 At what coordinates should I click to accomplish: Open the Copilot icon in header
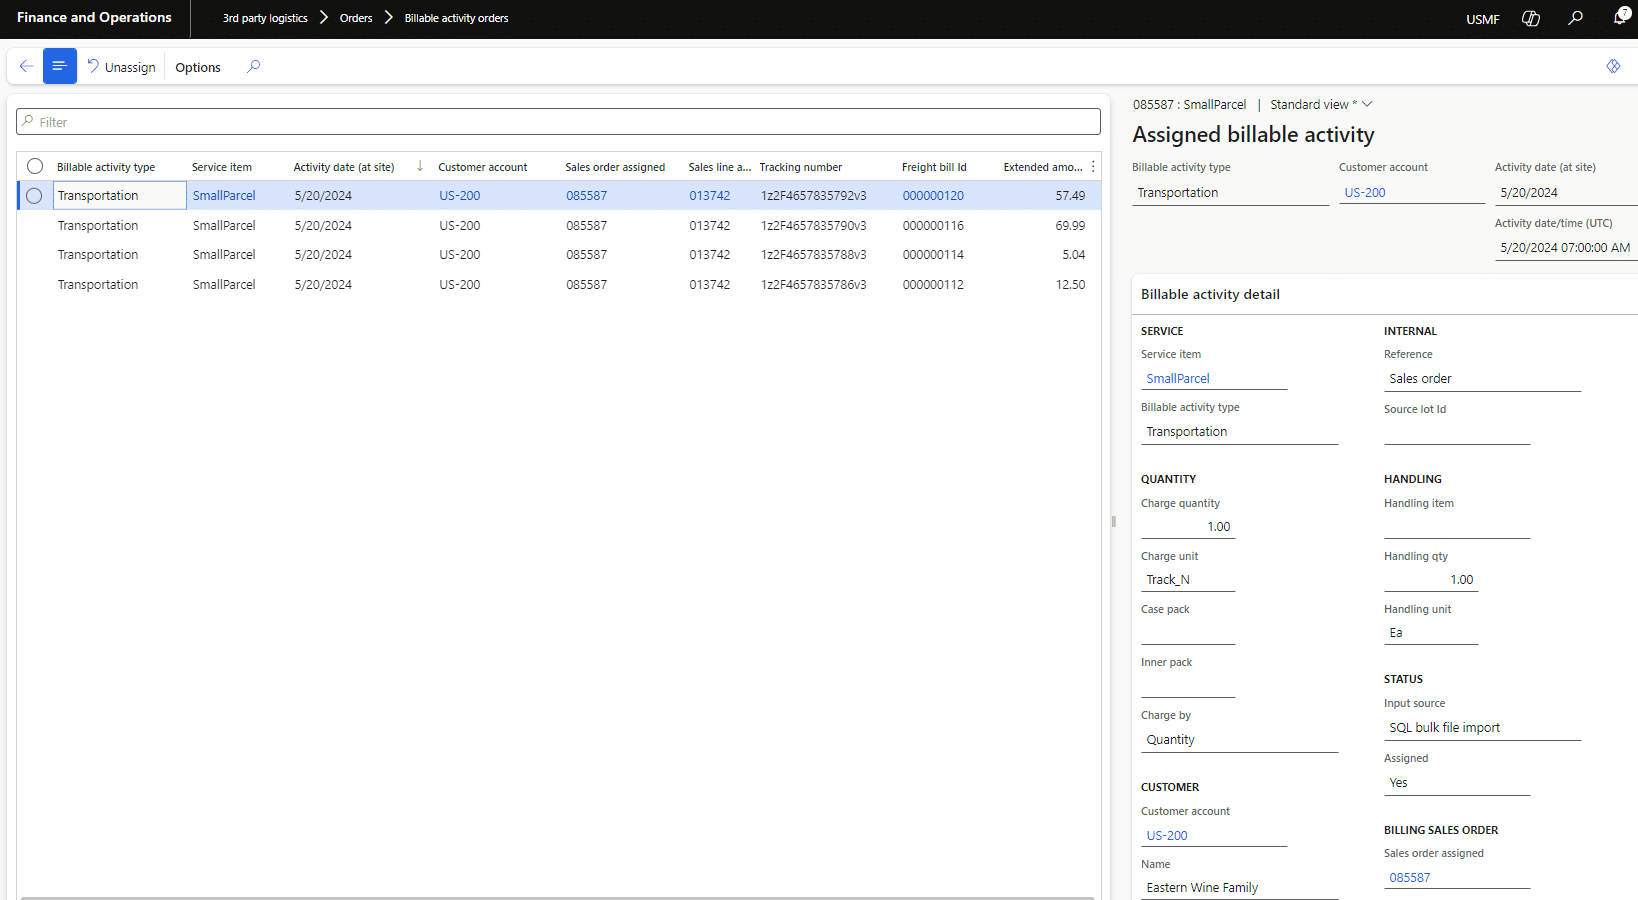coord(1530,18)
